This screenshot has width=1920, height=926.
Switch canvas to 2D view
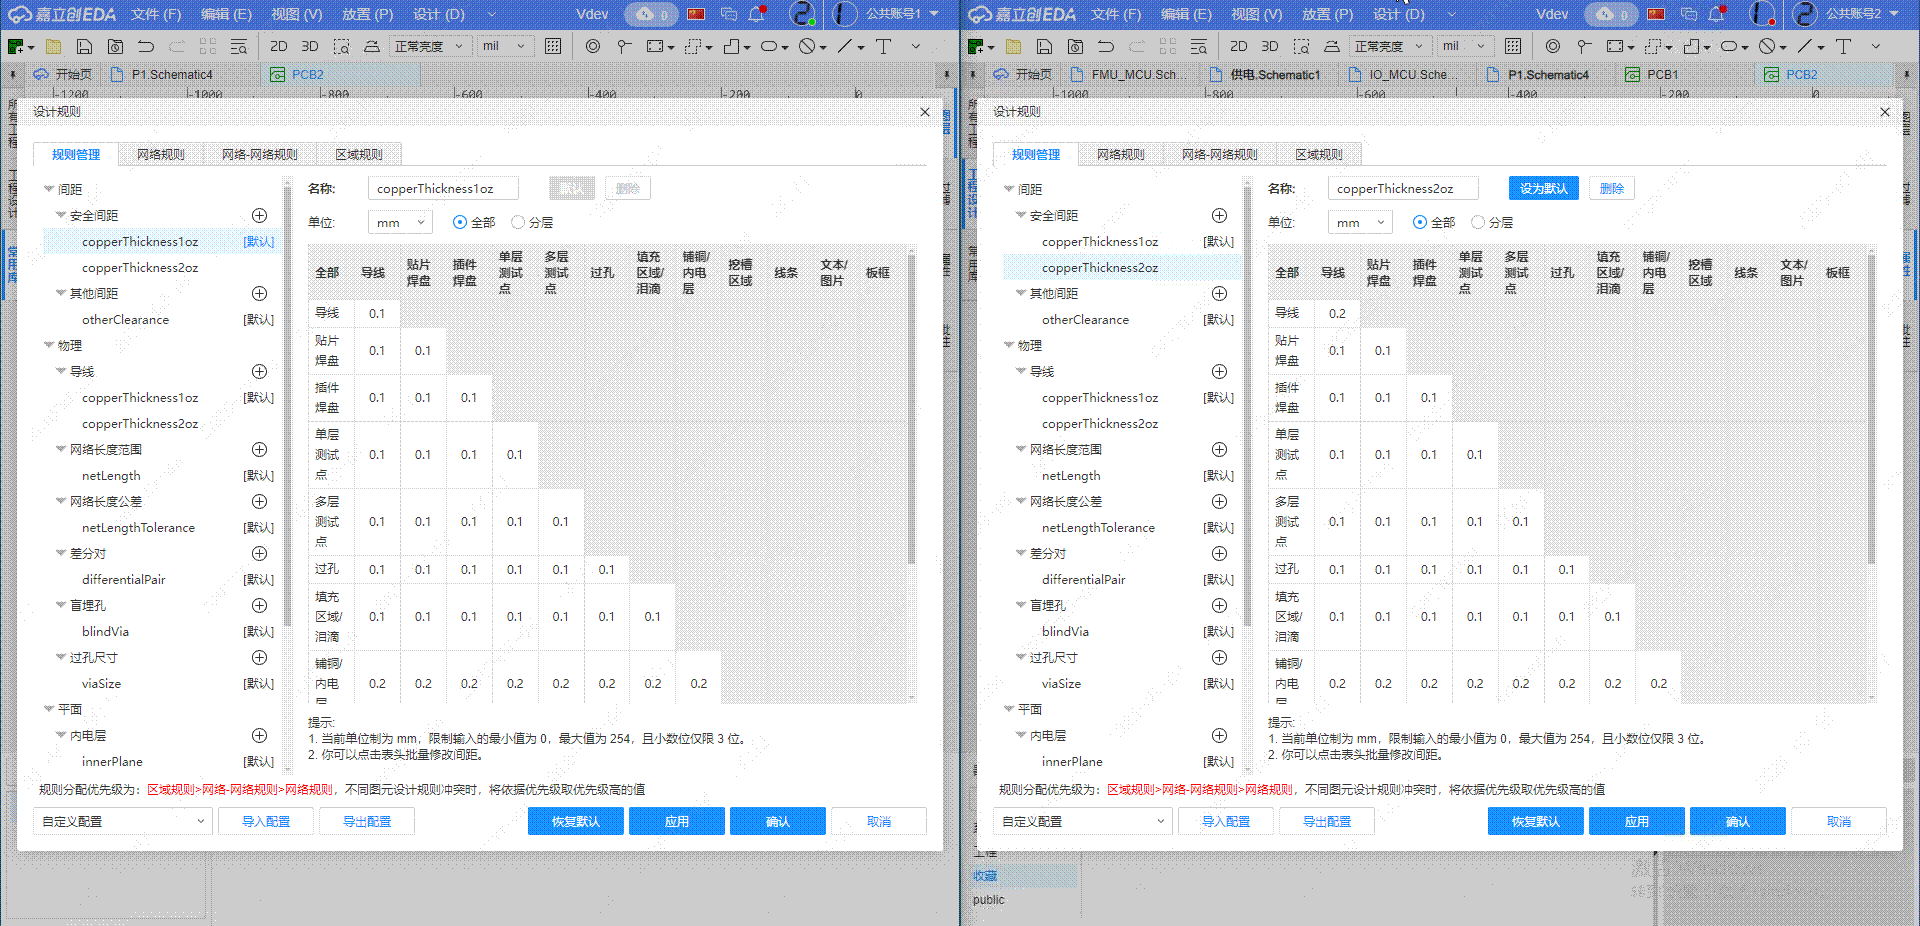[281, 46]
